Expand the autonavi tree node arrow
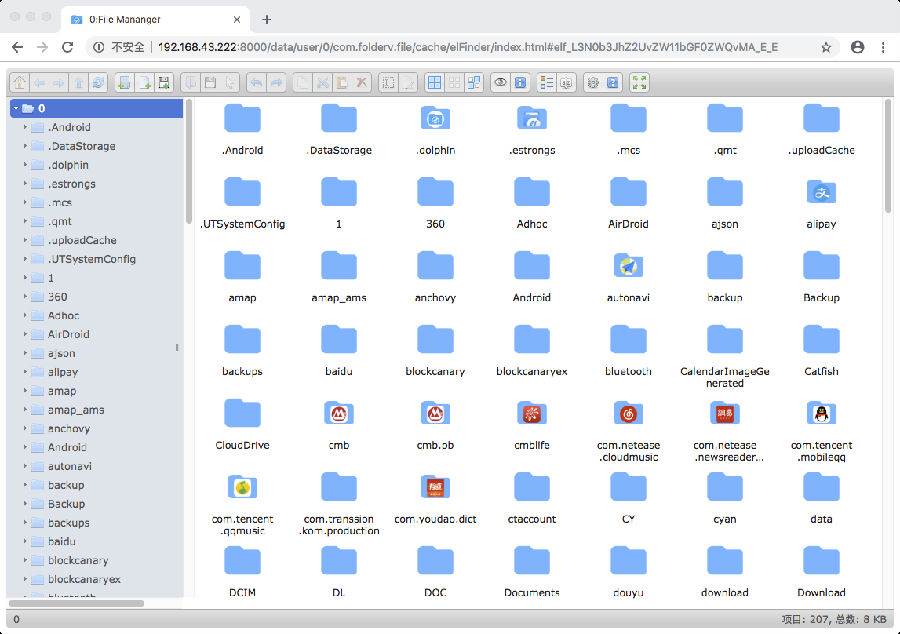The height and width of the screenshot is (634, 900). [x=25, y=466]
